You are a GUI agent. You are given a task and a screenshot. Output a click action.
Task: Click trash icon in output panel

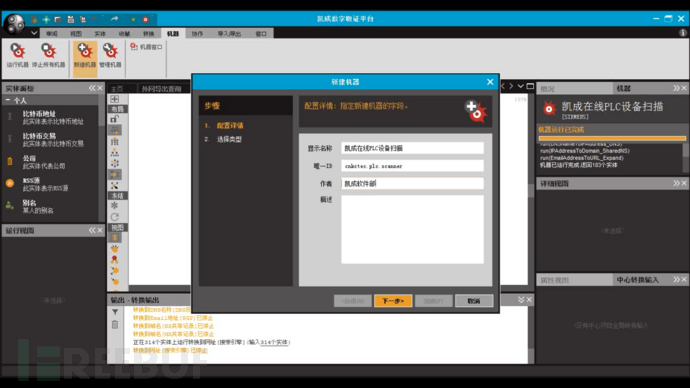tap(115, 325)
